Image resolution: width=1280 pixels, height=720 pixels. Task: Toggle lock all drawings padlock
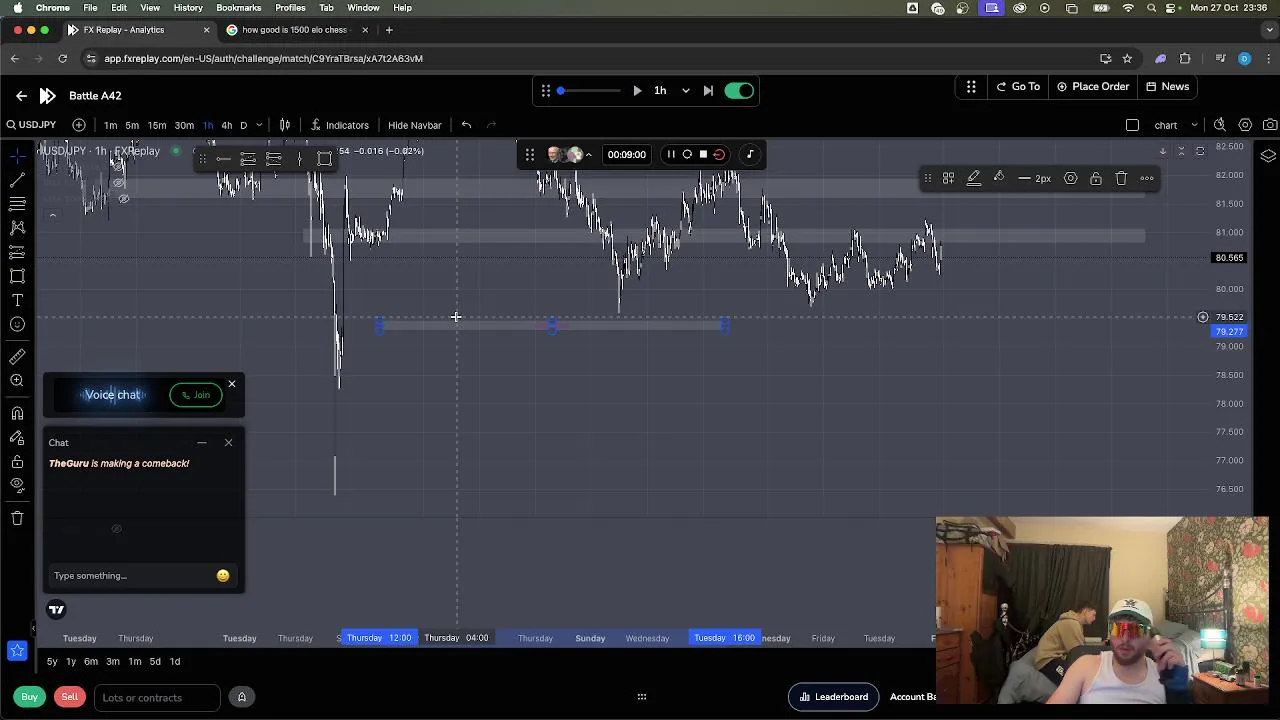click(17, 461)
